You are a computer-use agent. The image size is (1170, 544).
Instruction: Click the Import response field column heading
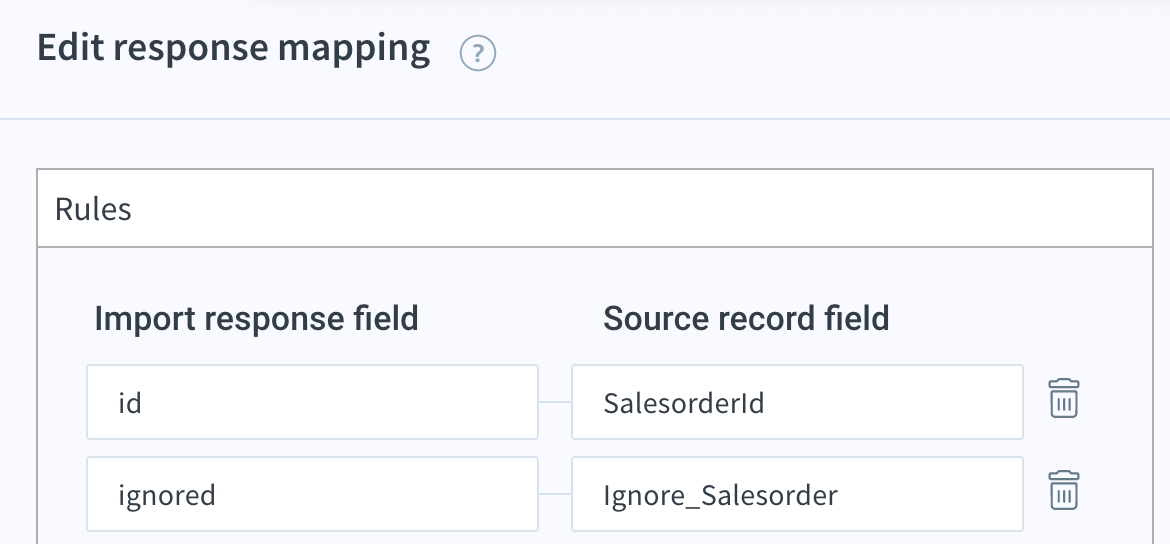click(256, 319)
